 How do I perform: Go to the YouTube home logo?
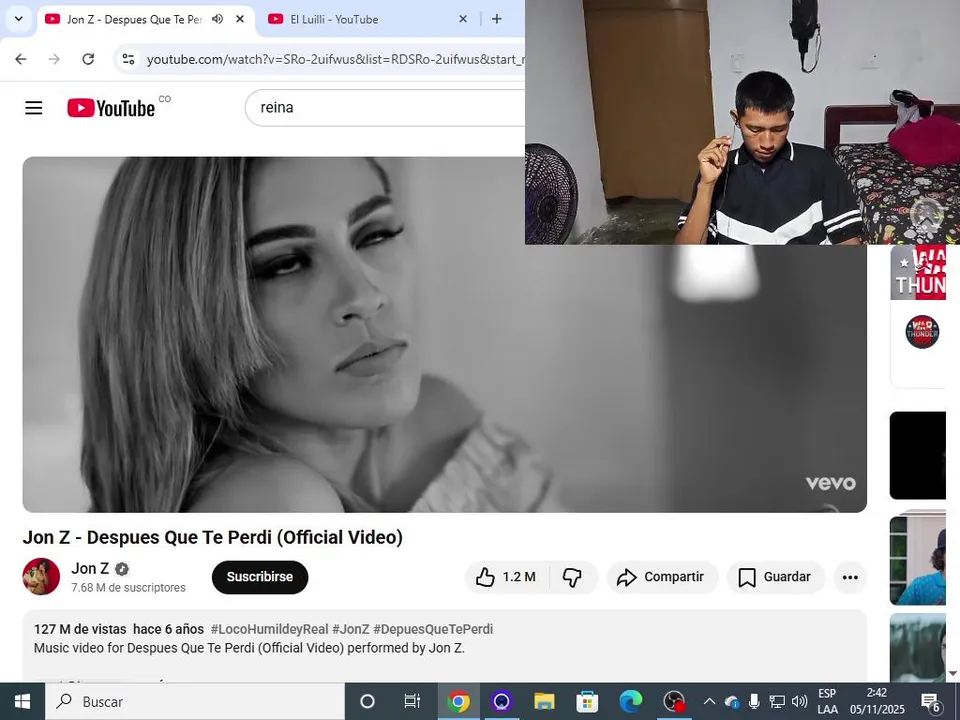pyautogui.click(x=111, y=108)
